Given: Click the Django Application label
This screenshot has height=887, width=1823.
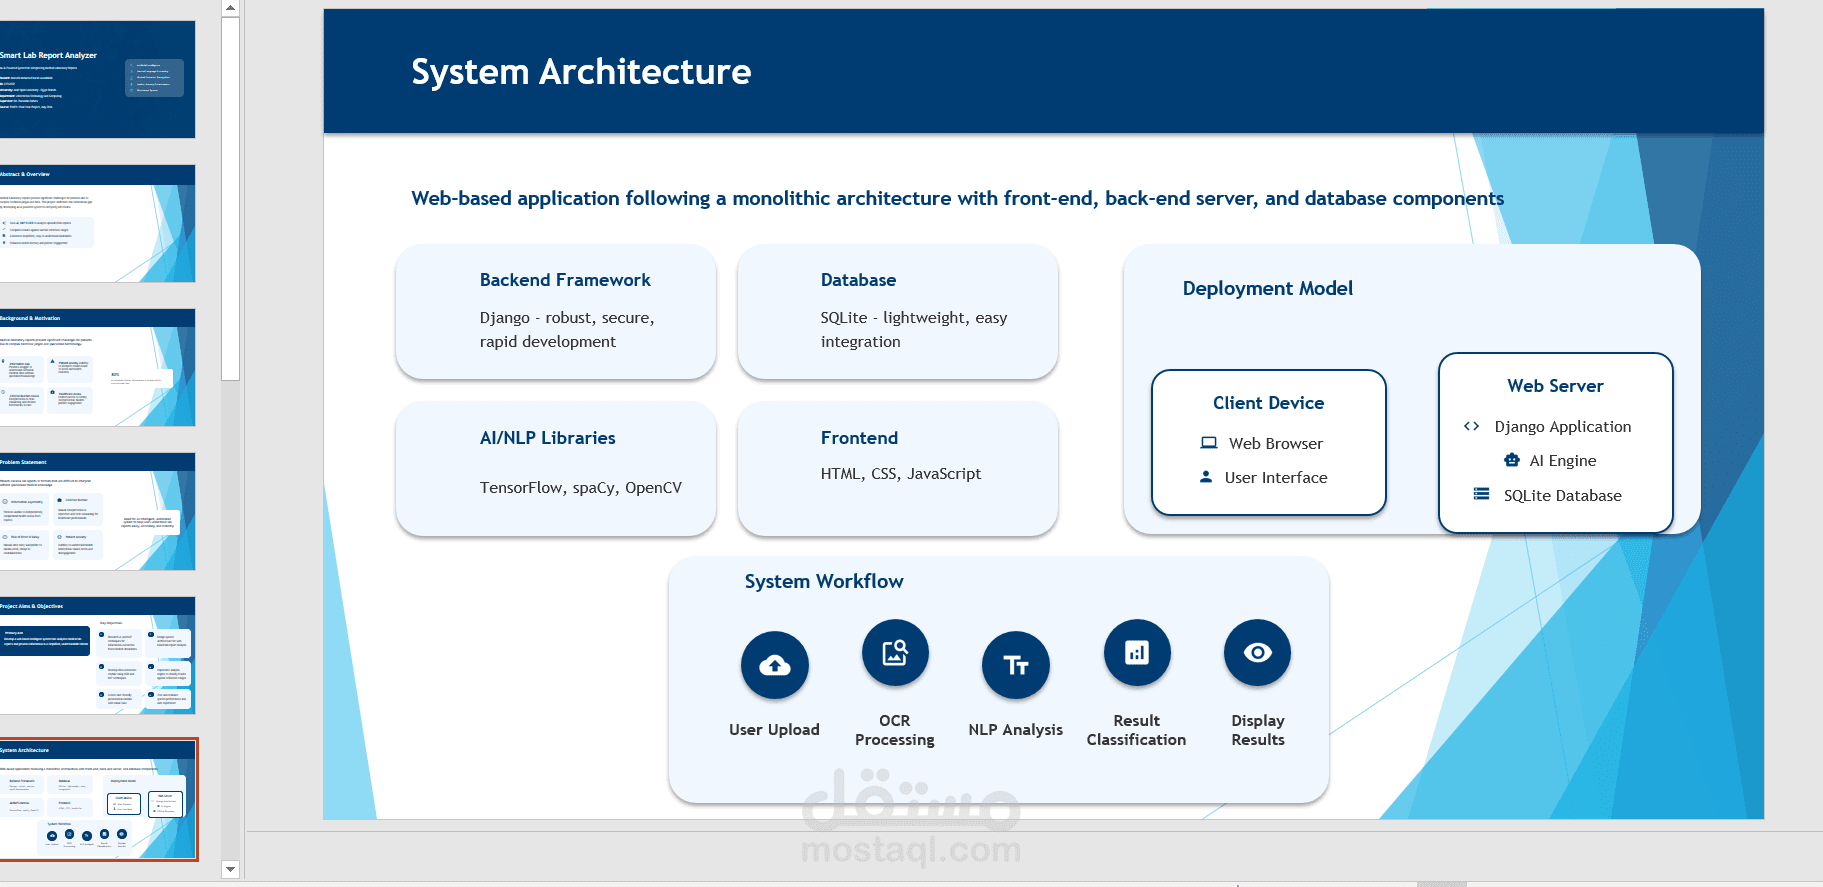Looking at the screenshot, I should (1563, 426).
